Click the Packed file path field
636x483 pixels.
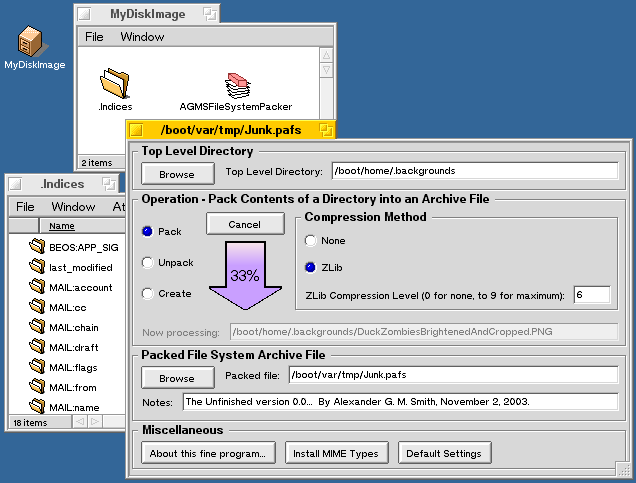pos(453,375)
